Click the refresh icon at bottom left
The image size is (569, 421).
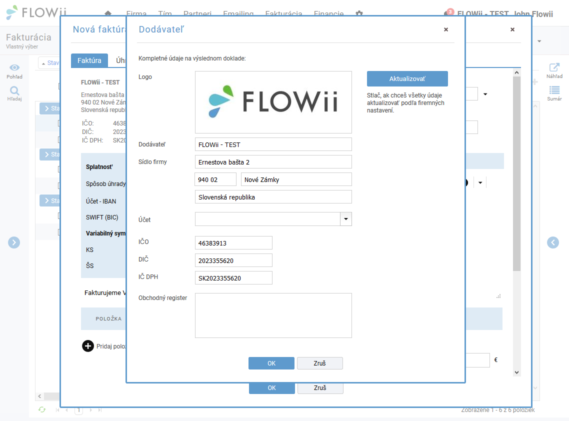pyautogui.click(x=42, y=409)
